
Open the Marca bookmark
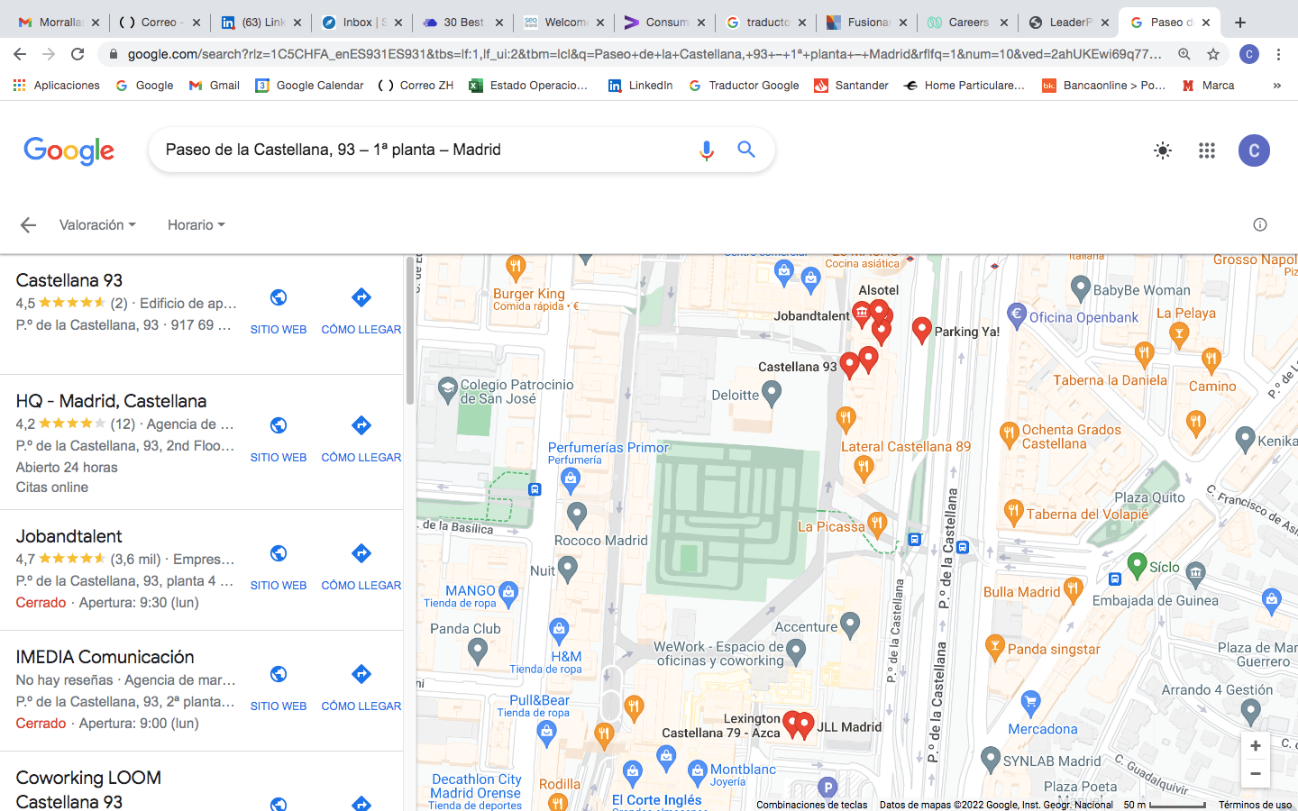(1208, 86)
